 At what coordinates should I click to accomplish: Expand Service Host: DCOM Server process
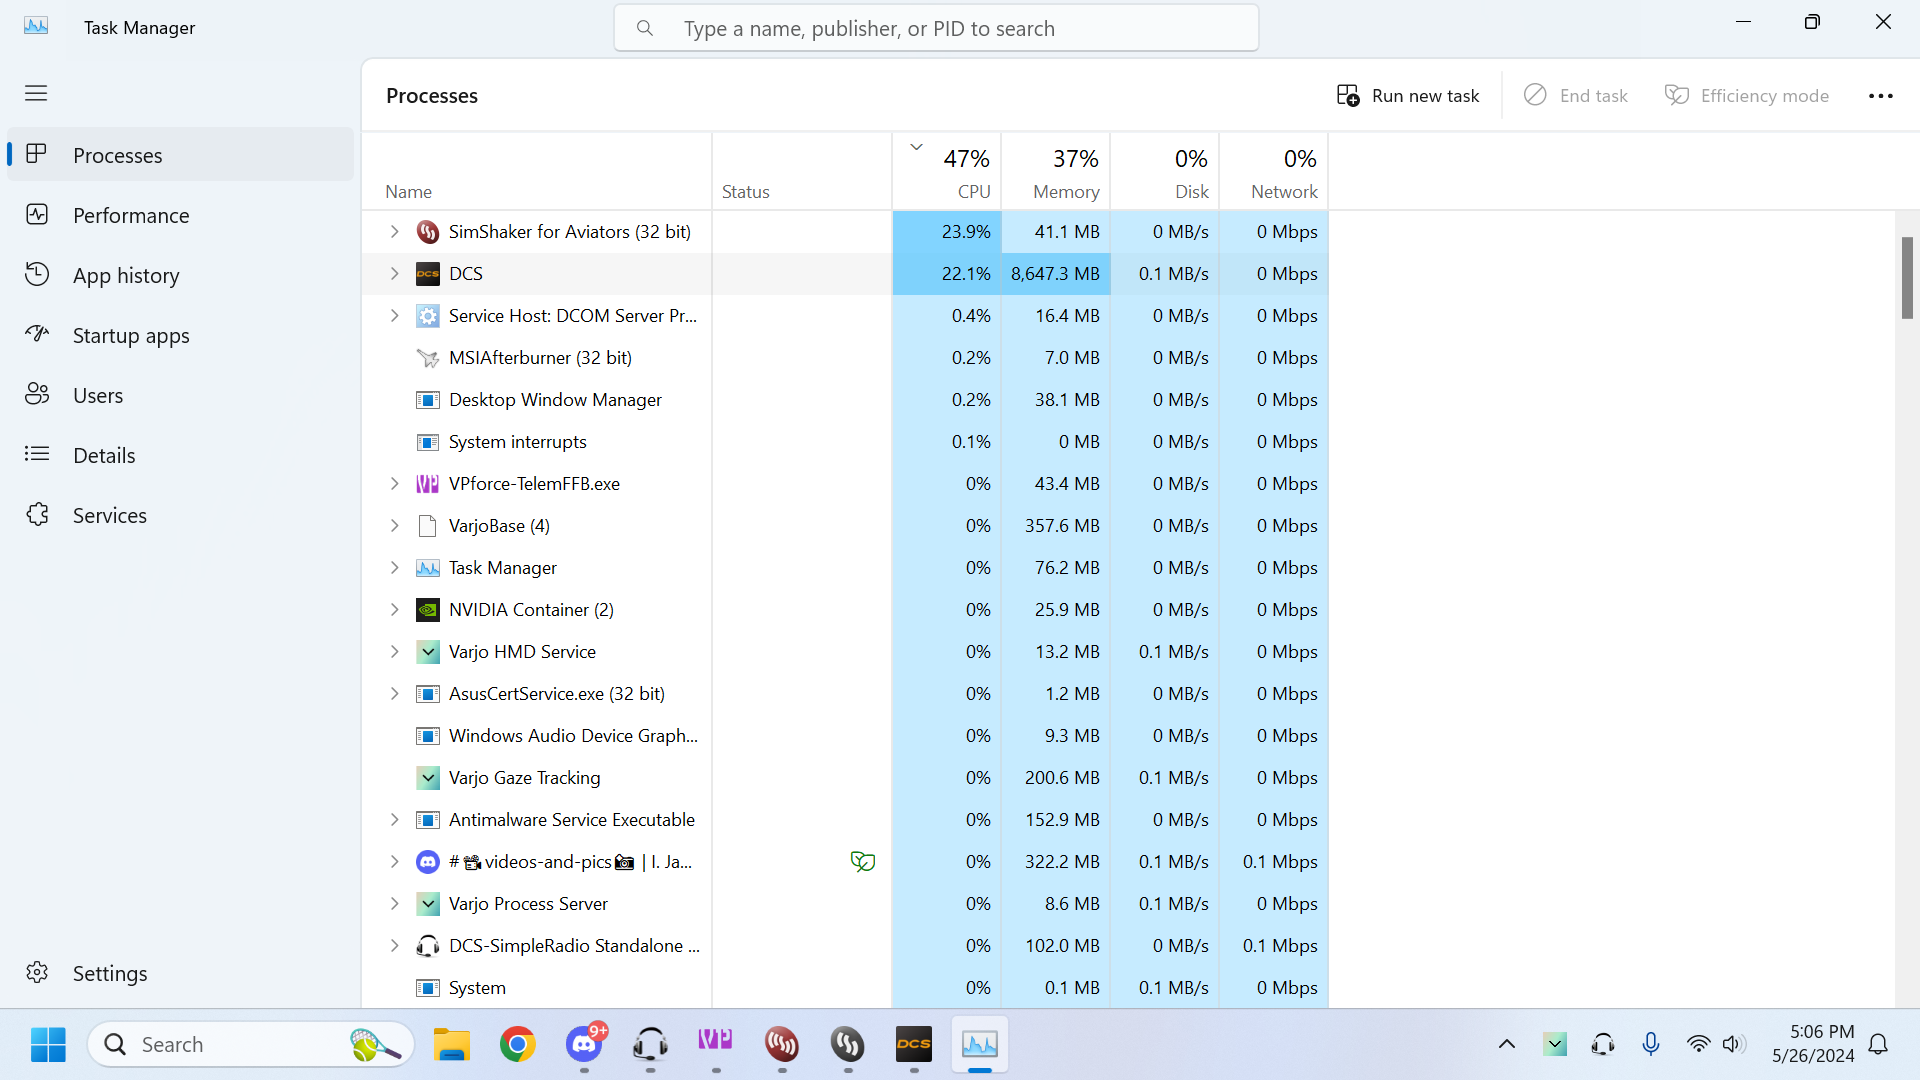[x=394, y=316]
